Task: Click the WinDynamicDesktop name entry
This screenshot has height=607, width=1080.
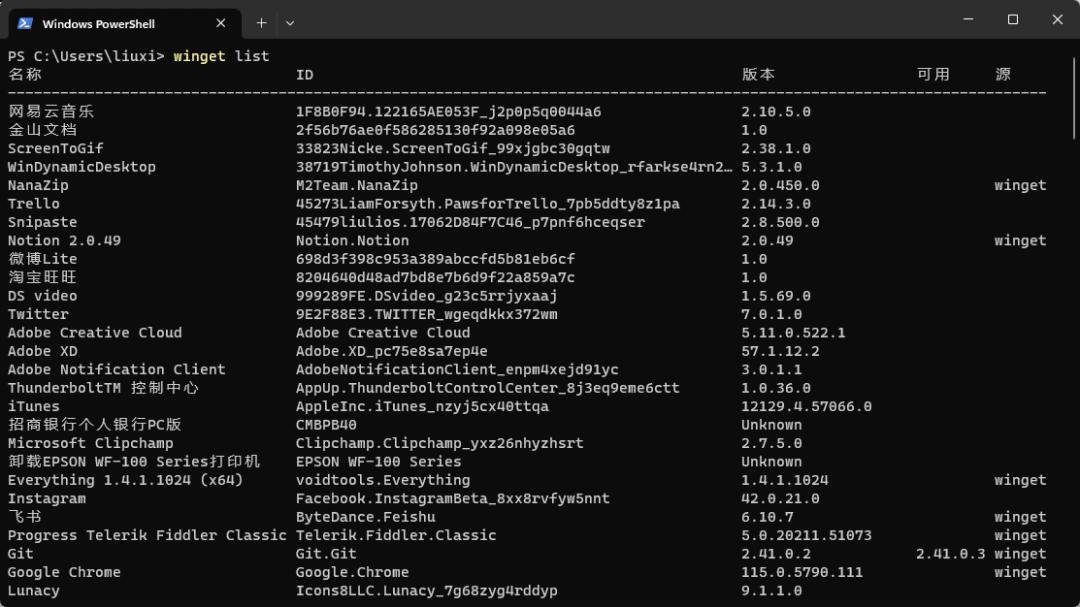Action: (x=82, y=167)
